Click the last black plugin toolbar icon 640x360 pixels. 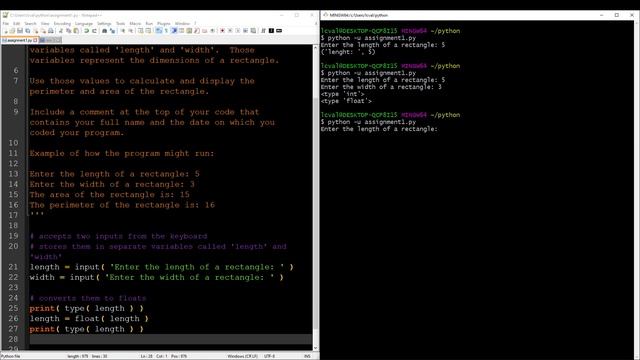click(279, 31)
